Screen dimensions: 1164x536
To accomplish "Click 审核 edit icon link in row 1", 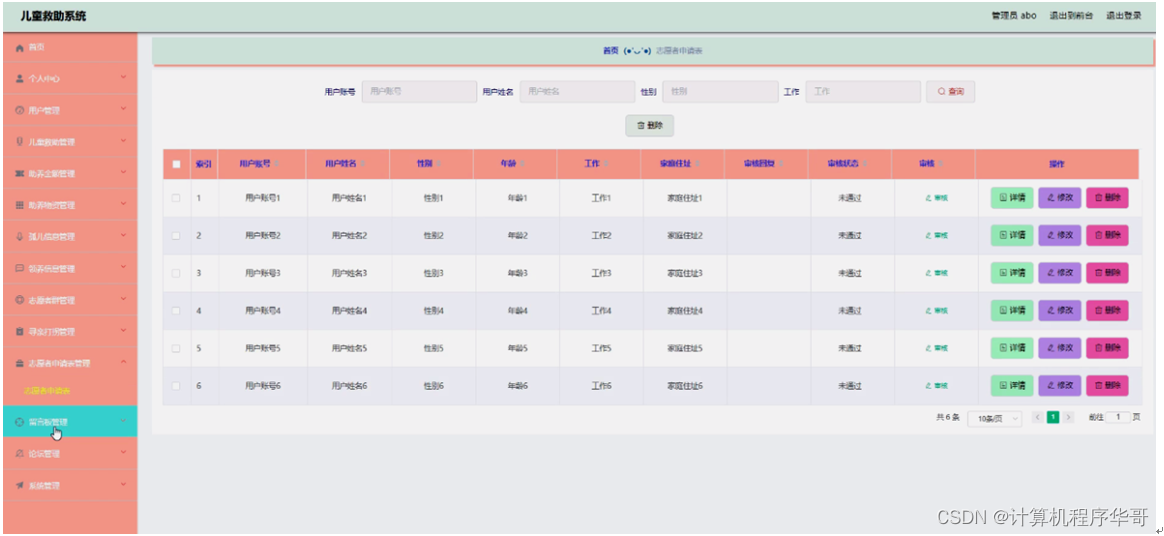I will click(936, 198).
